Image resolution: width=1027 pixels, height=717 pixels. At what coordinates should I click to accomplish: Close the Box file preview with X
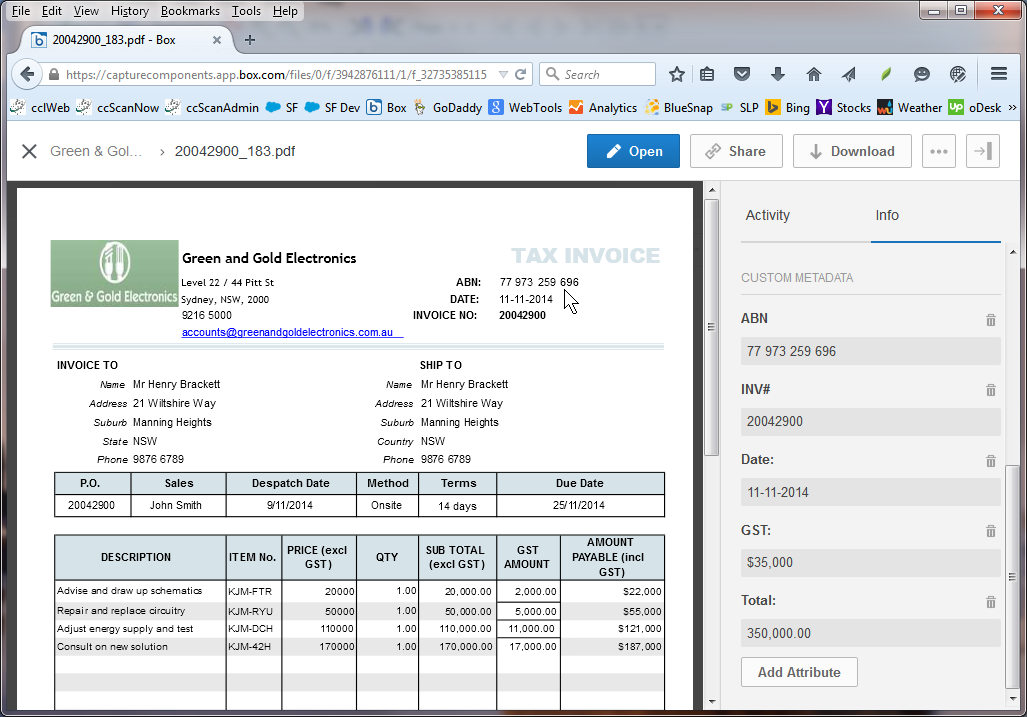coord(29,151)
